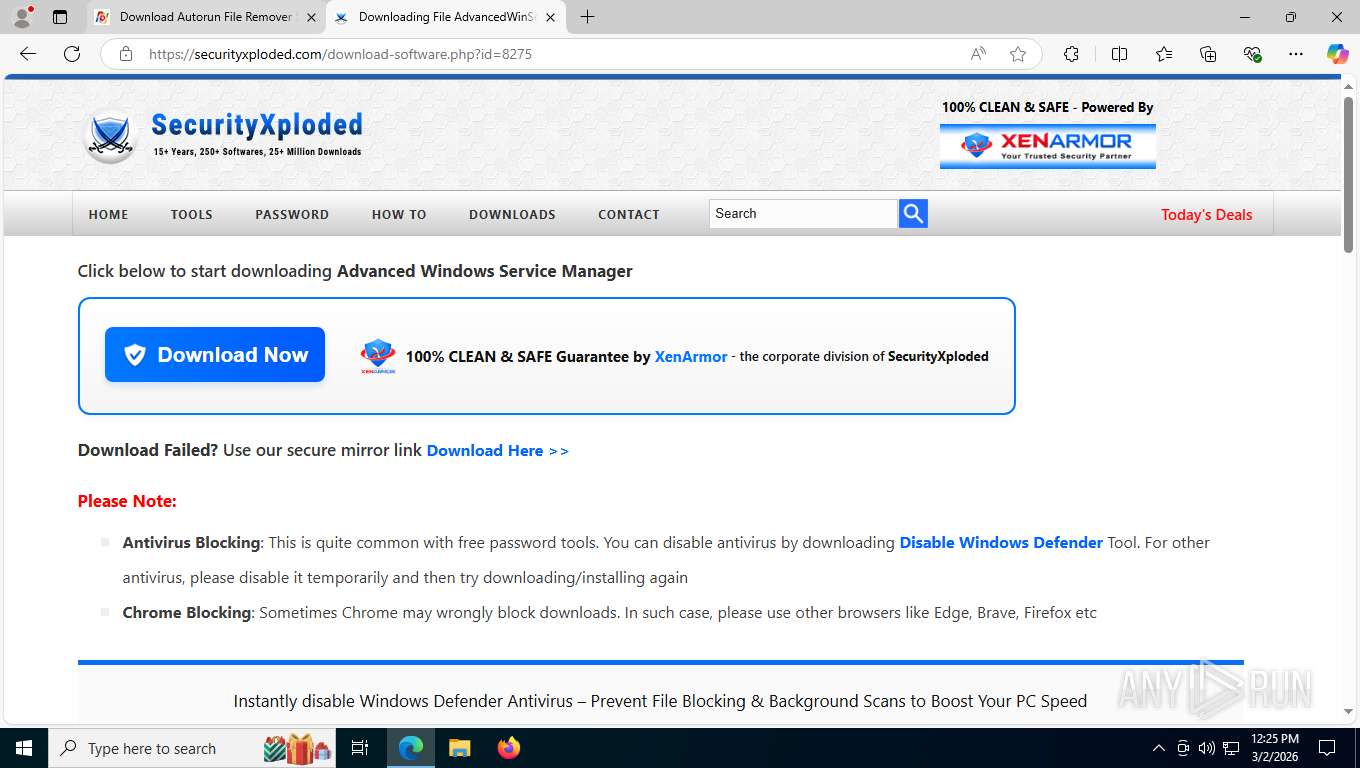Open DOWNLOADS menu item
The height and width of the screenshot is (768, 1360).
coord(512,214)
